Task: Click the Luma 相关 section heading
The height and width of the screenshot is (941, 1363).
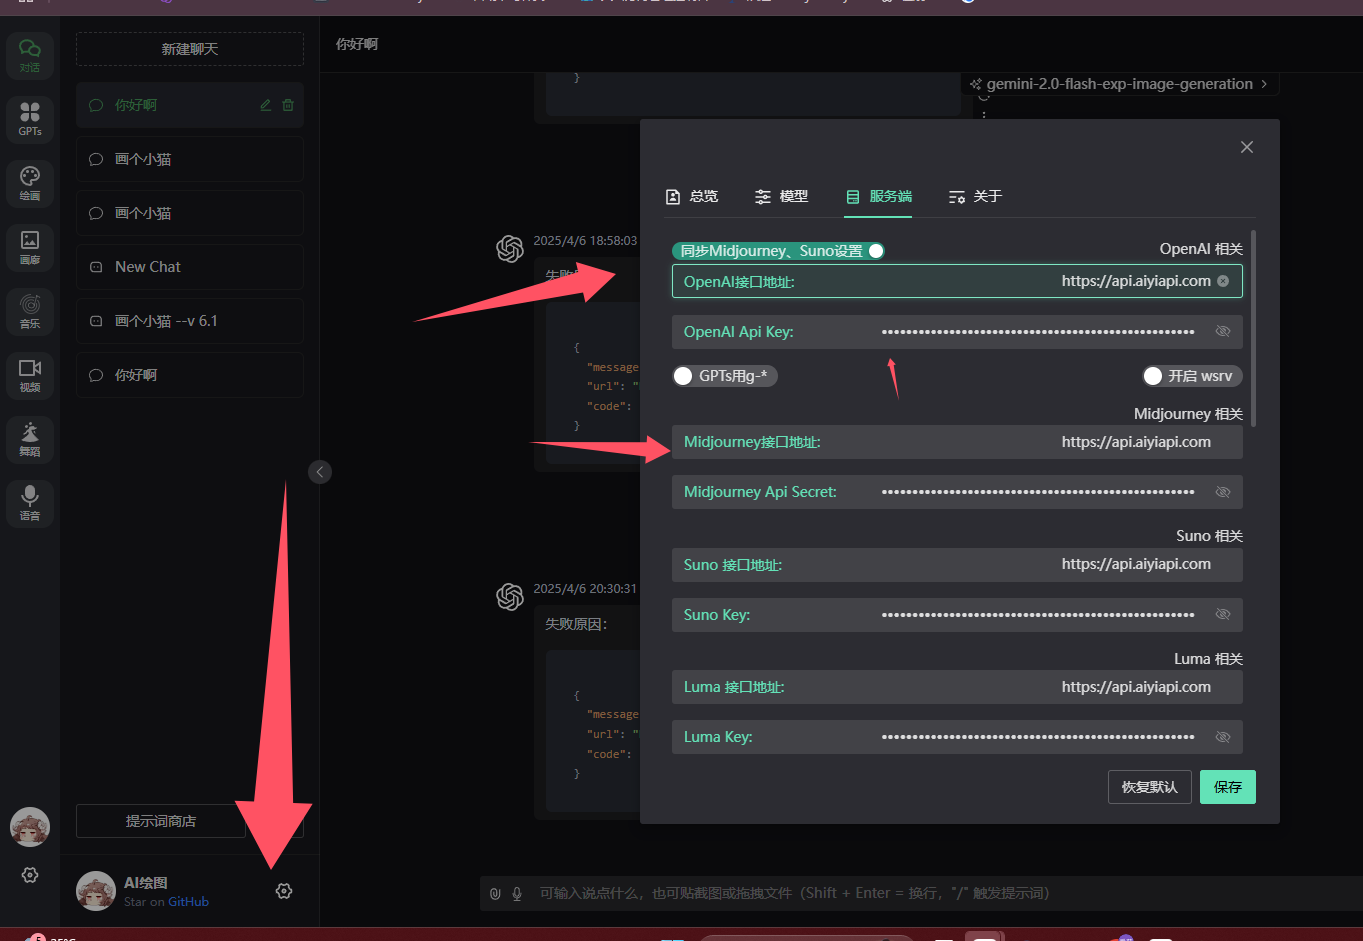Action: tap(1208, 659)
